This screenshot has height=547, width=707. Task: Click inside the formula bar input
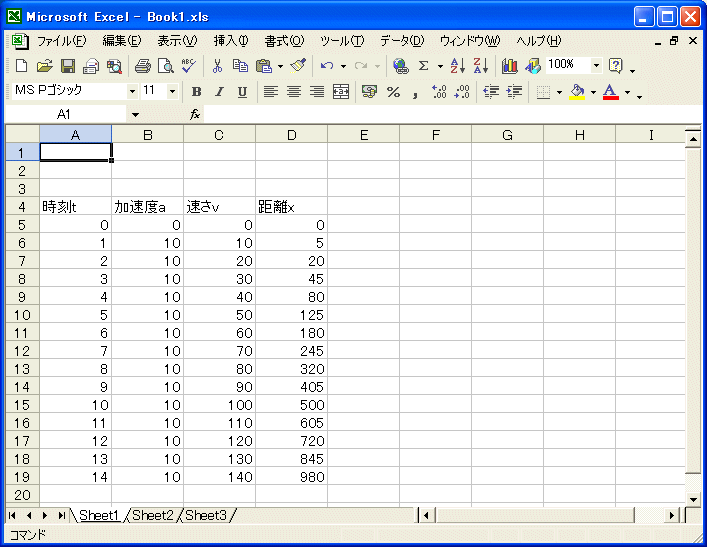click(x=451, y=115)
